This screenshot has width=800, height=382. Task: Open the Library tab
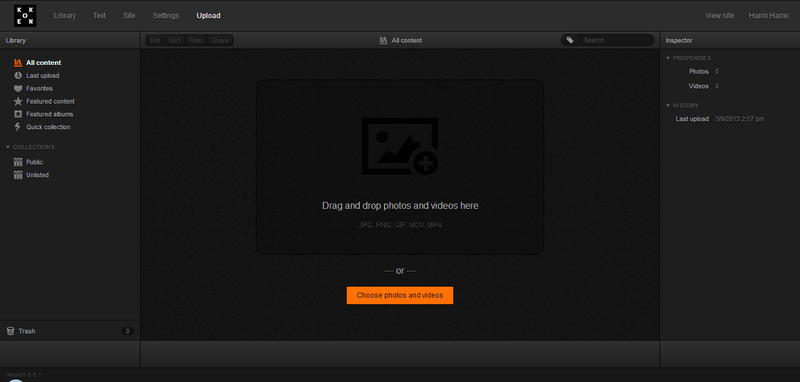coord(65,15)
